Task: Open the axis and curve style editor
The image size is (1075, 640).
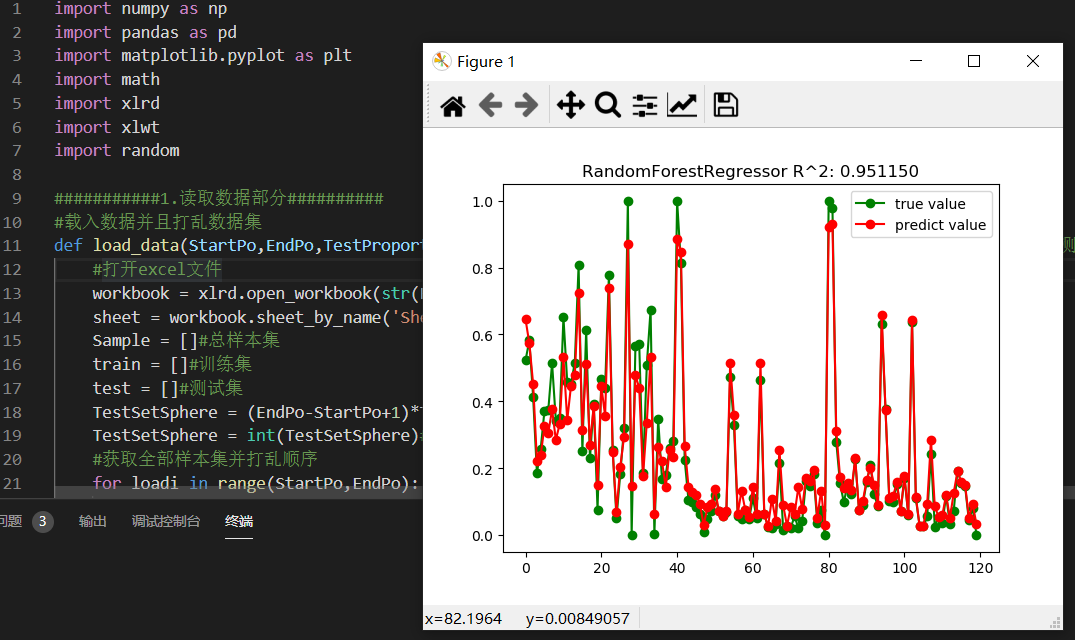Action: tap(682, 104)
